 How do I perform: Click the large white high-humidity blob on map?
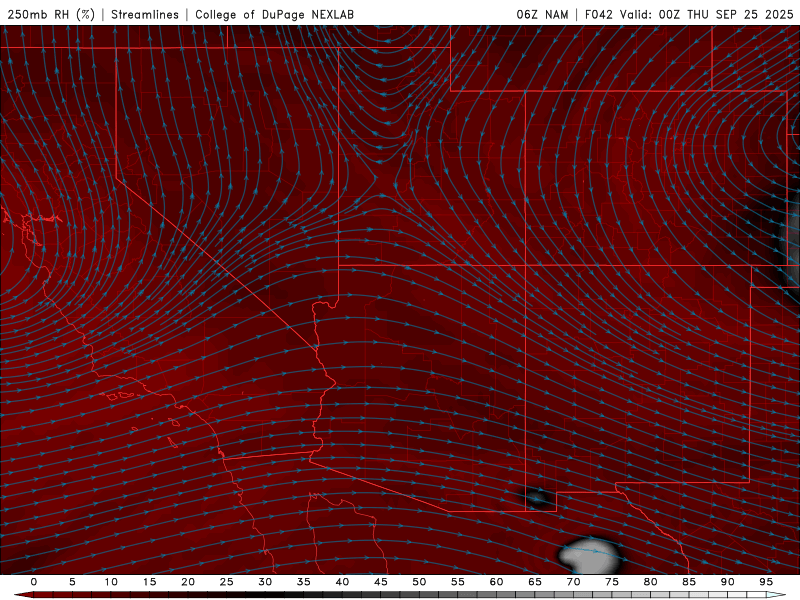coord(591,555)
